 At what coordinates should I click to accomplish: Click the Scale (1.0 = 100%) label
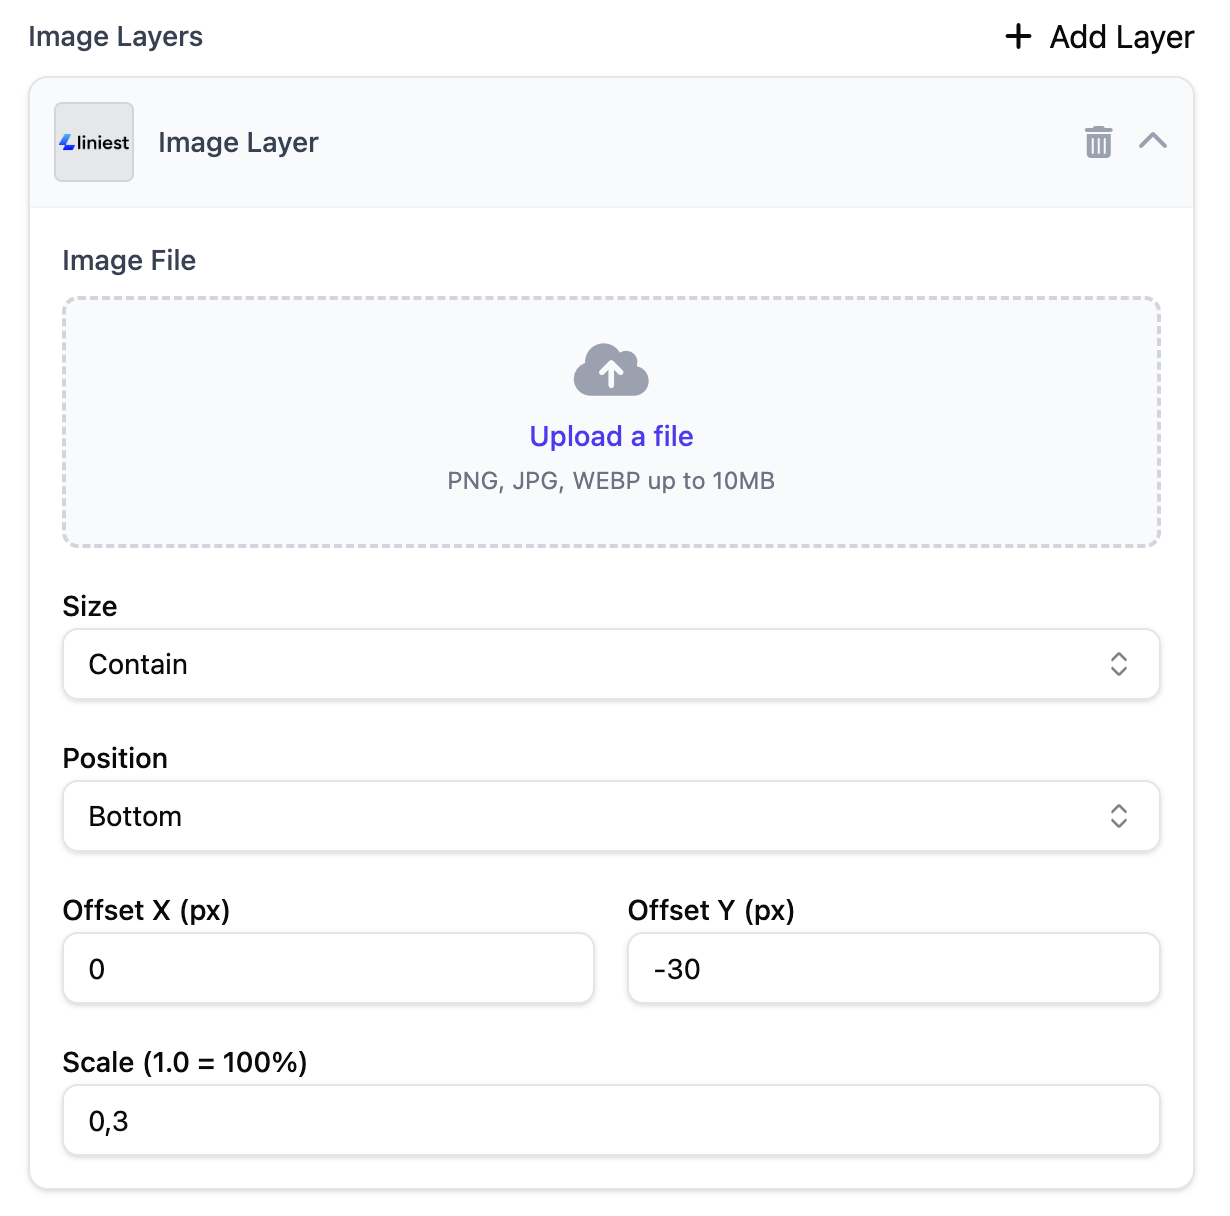(x=185, y=1062)
